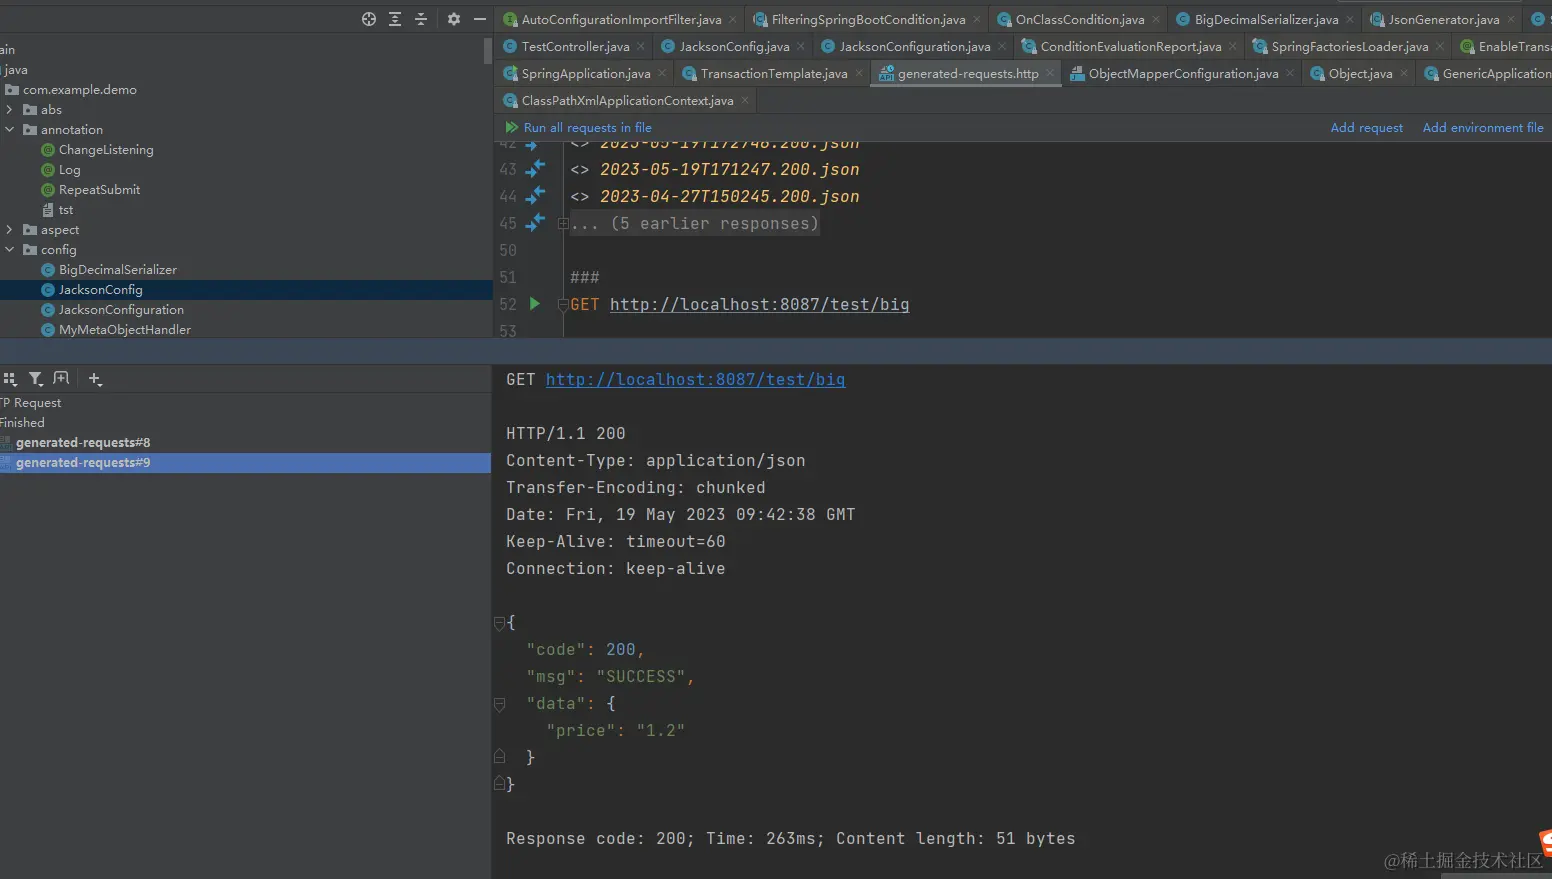Open BigDecimalSerializer.java tab
1552x879 pixels.
[1266, 20]
